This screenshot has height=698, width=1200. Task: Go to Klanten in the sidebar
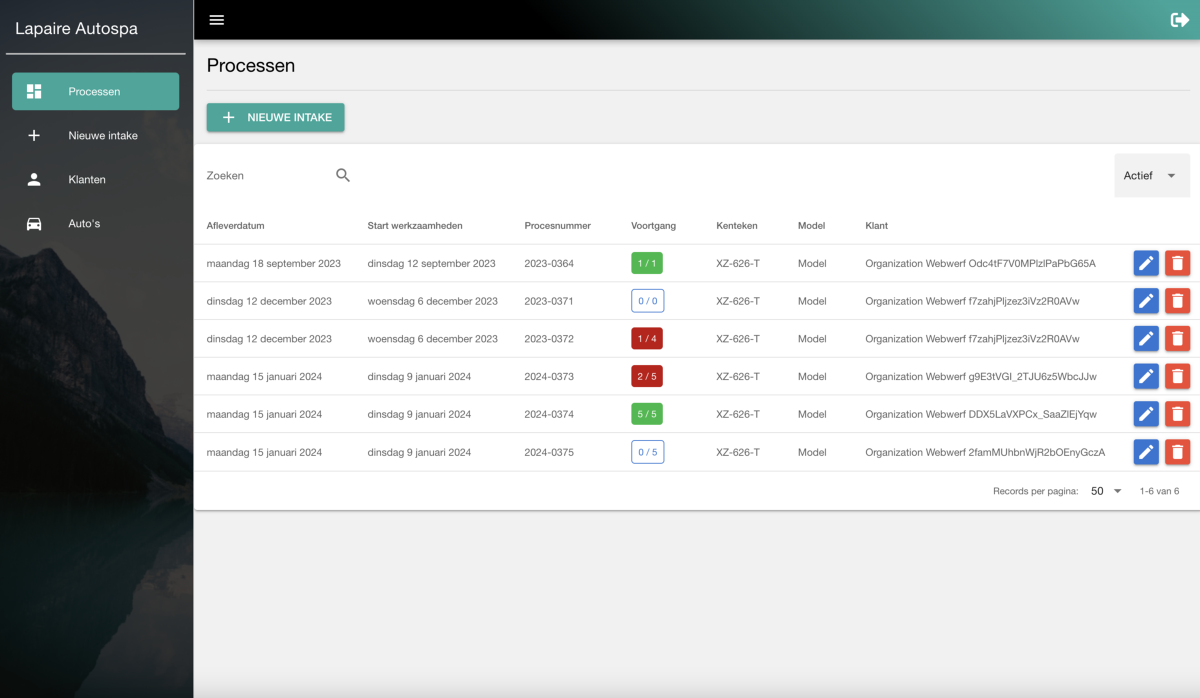pyautogui.click(x=87, y=180)
